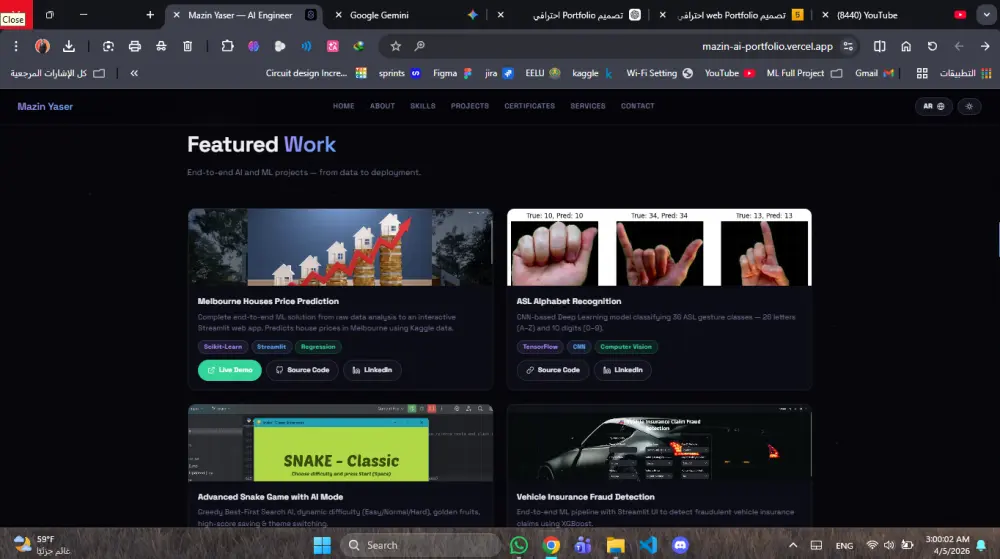Open the apps grid icon in bookmarks bar
The image size is (1000, 559).
(922, 73)
